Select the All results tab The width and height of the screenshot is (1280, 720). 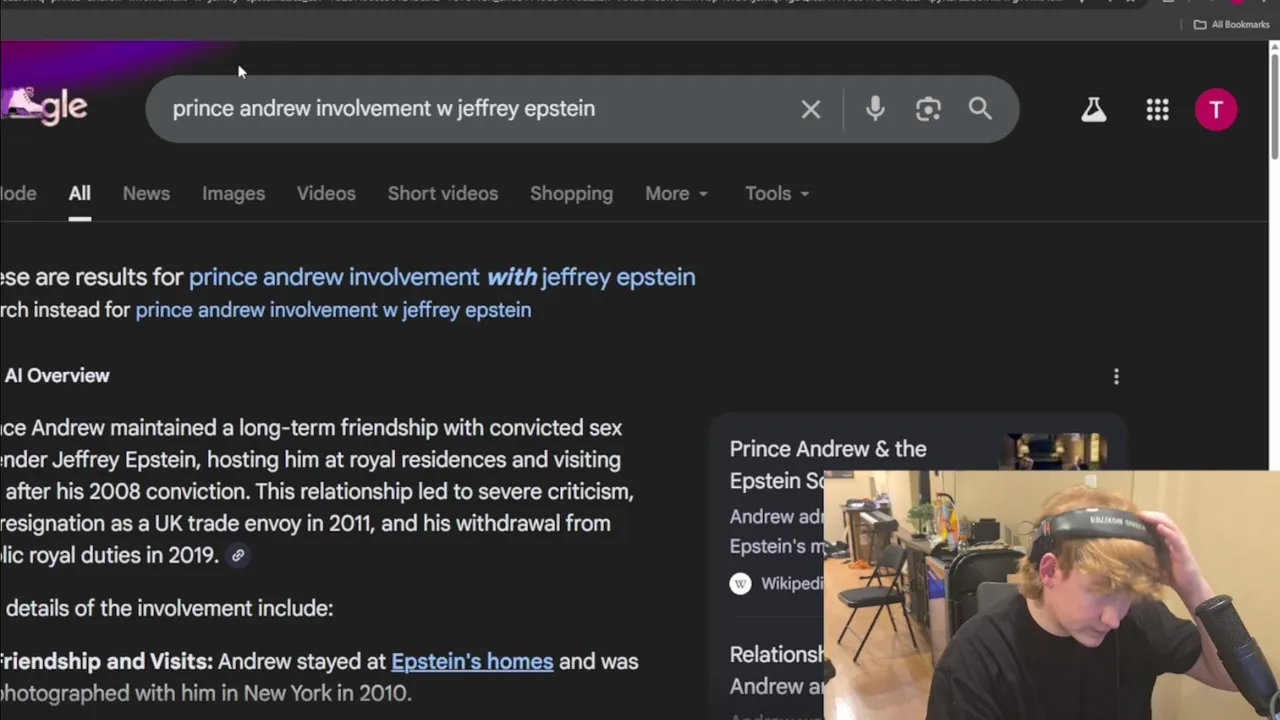(x=79, y=194)
